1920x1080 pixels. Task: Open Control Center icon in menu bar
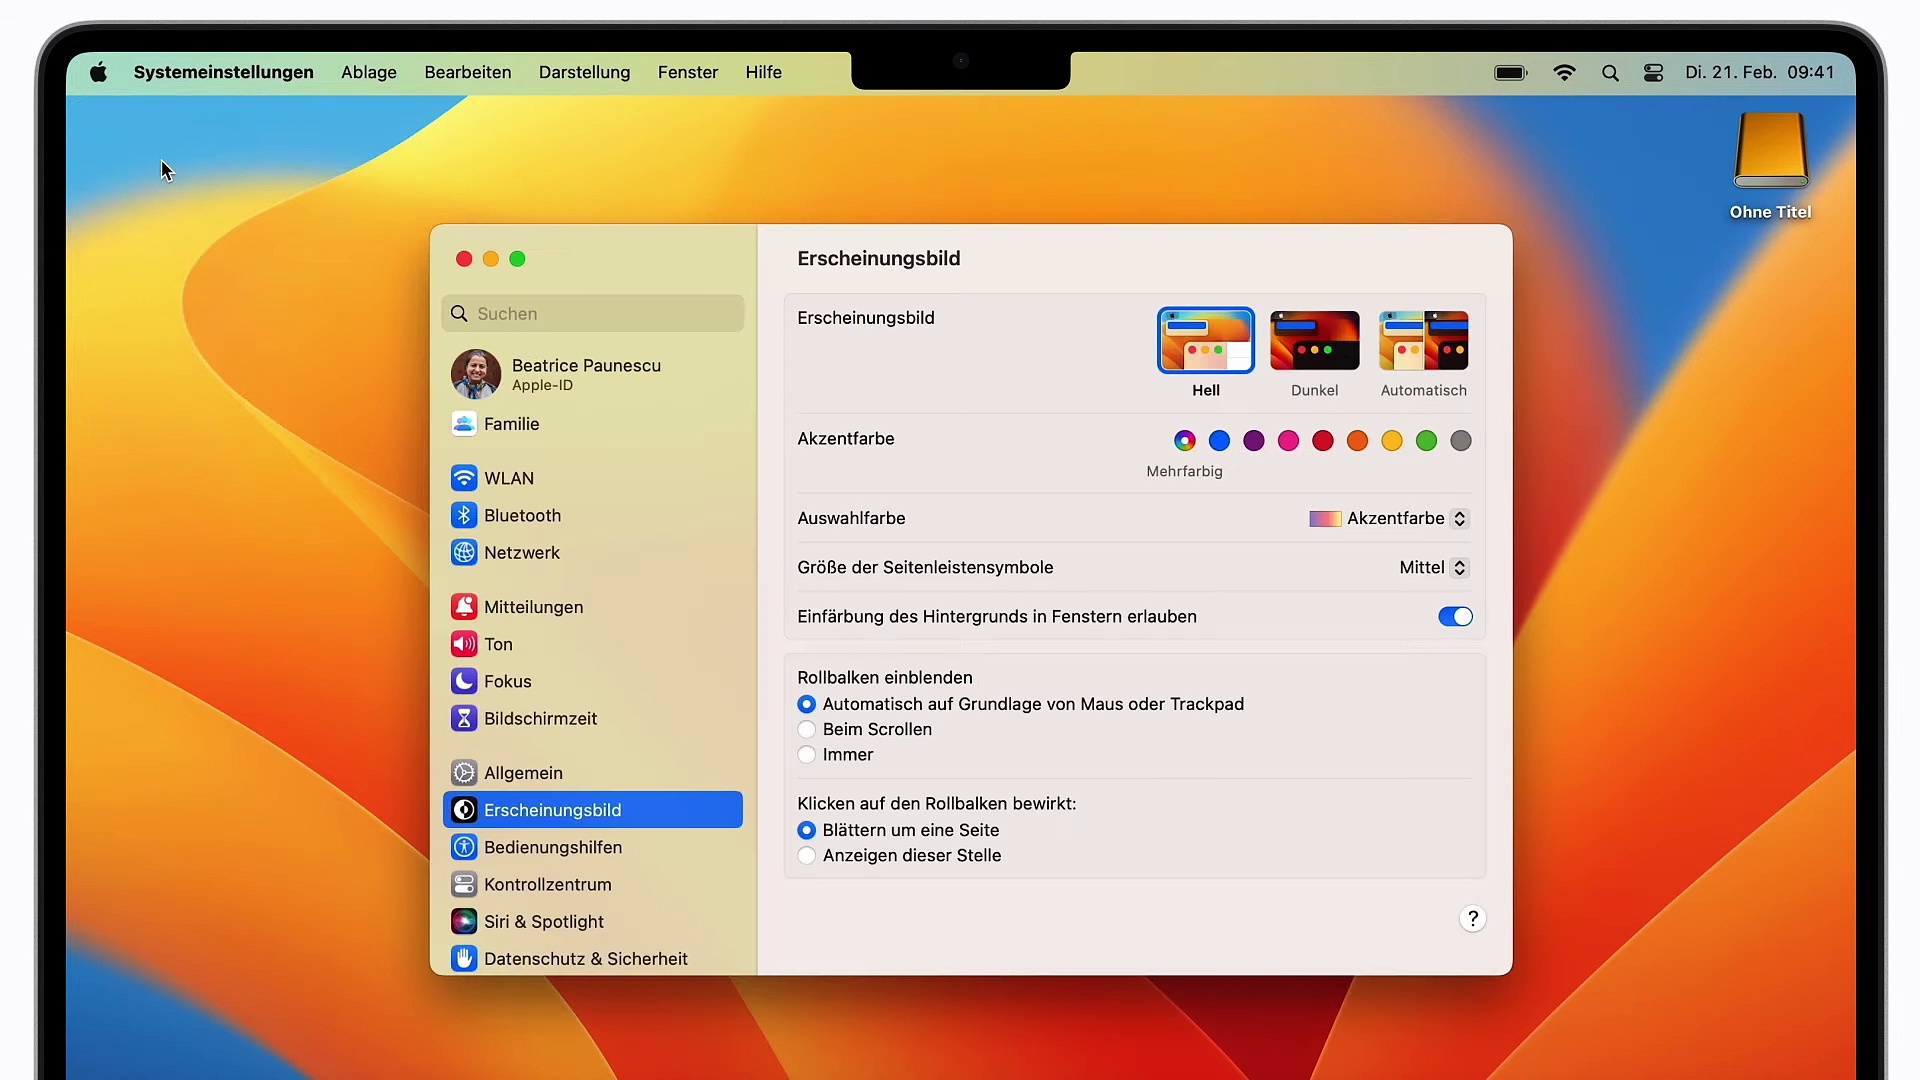[x=1653, y=72]
